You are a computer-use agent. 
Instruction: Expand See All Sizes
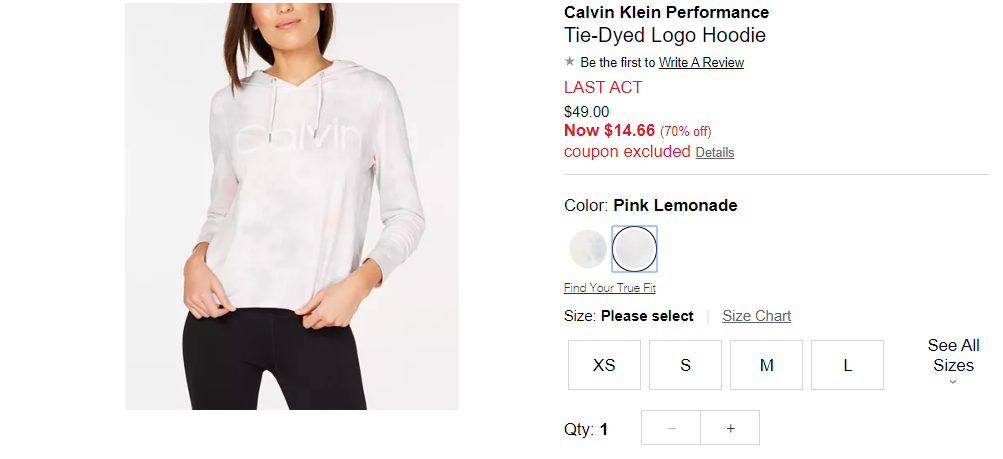pos(953,355)
